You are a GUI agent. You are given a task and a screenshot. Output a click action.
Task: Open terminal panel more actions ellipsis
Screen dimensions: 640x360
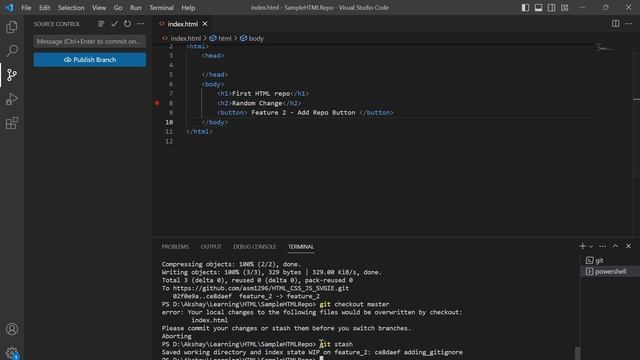pyautogui.click(x=602, y=246)
